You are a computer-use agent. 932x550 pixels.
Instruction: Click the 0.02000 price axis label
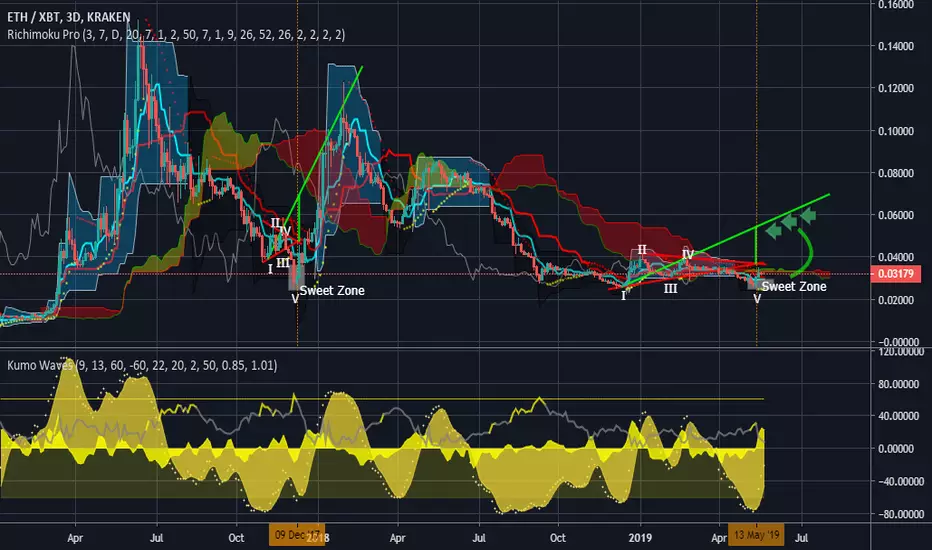tap(896, 300)
